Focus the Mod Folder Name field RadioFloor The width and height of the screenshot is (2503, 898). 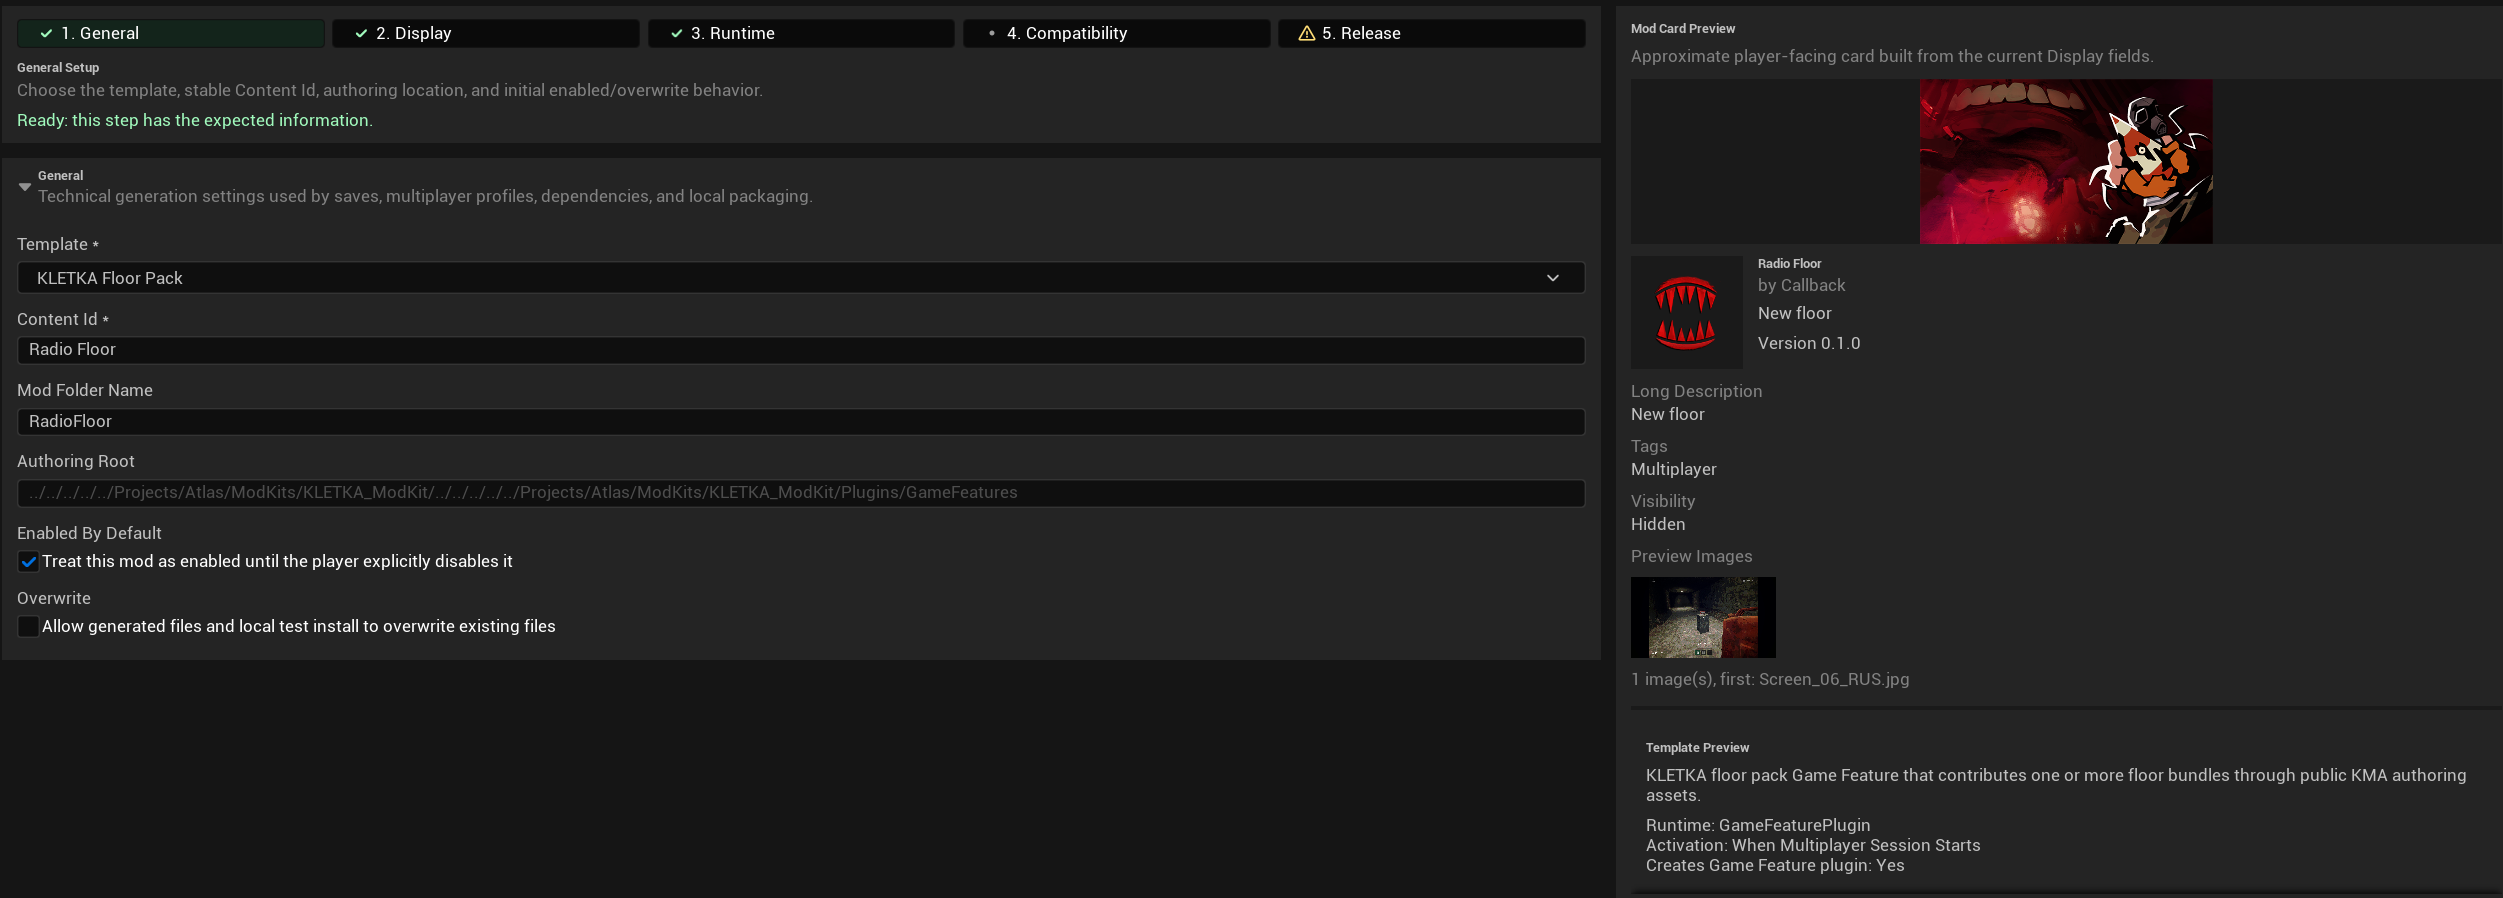[801, 421]
